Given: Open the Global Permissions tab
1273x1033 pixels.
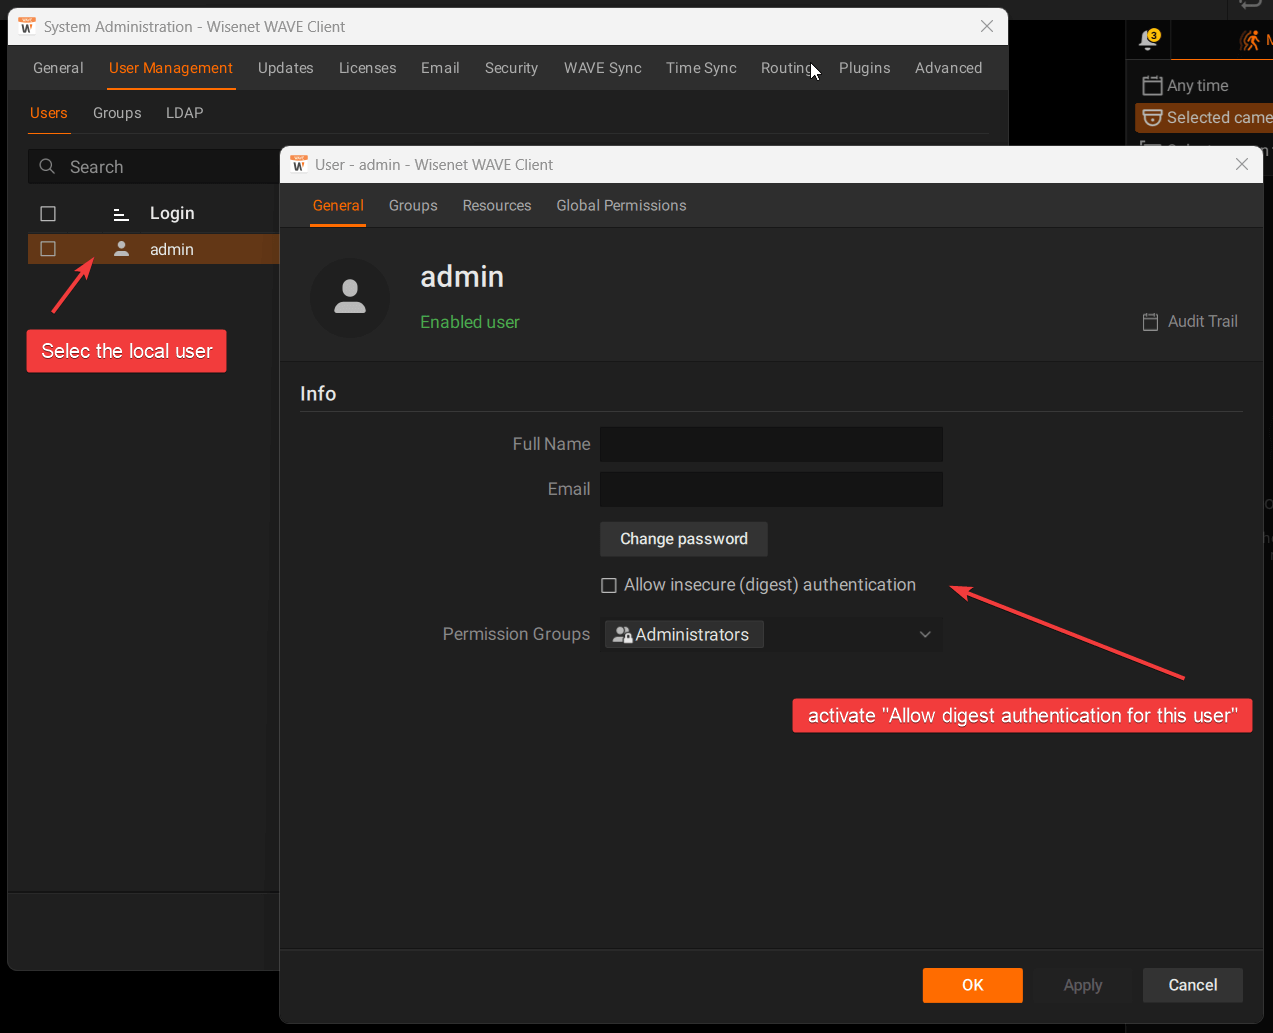Looking at the screenshot, I should (621, 206).
